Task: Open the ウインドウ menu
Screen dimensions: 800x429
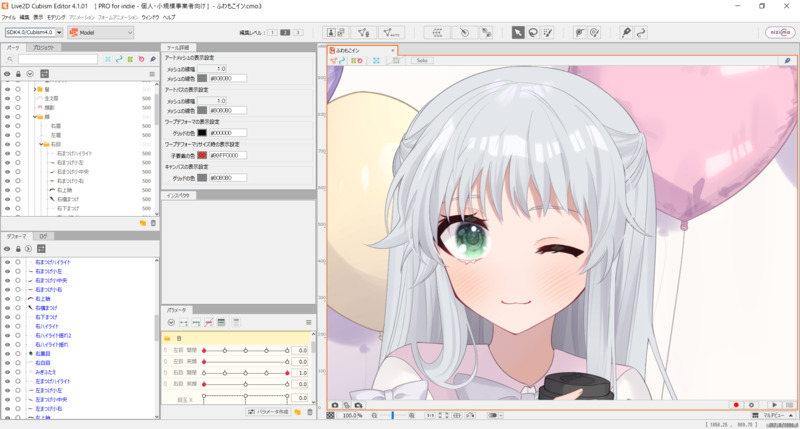Action: click(x=150, y=17)
